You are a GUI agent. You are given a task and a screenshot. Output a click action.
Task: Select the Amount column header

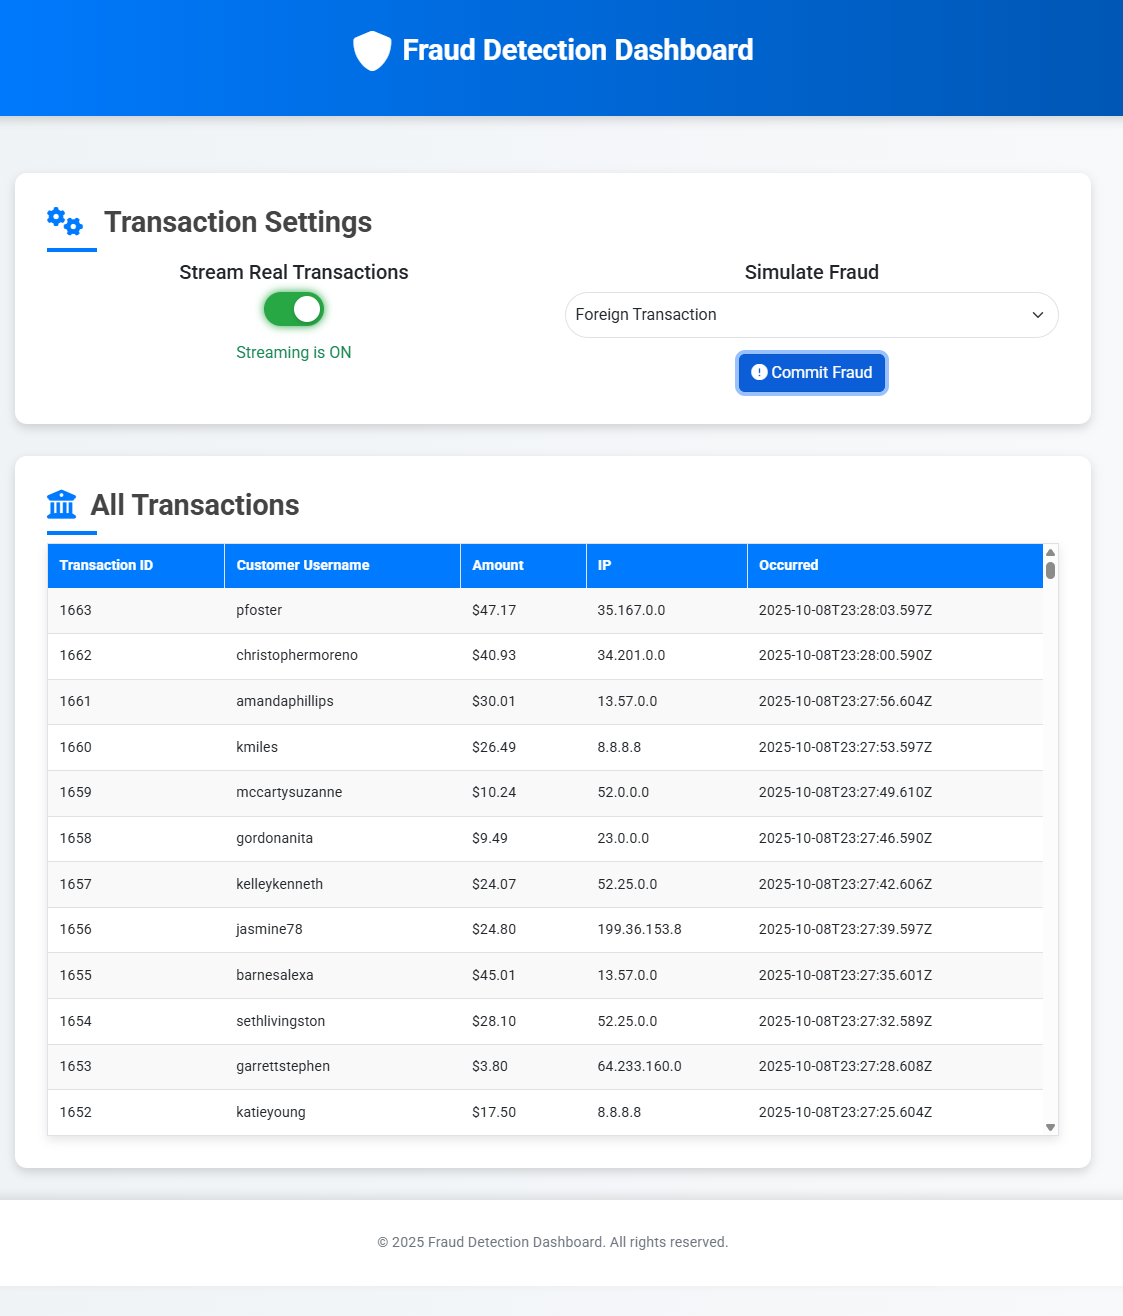498,565
